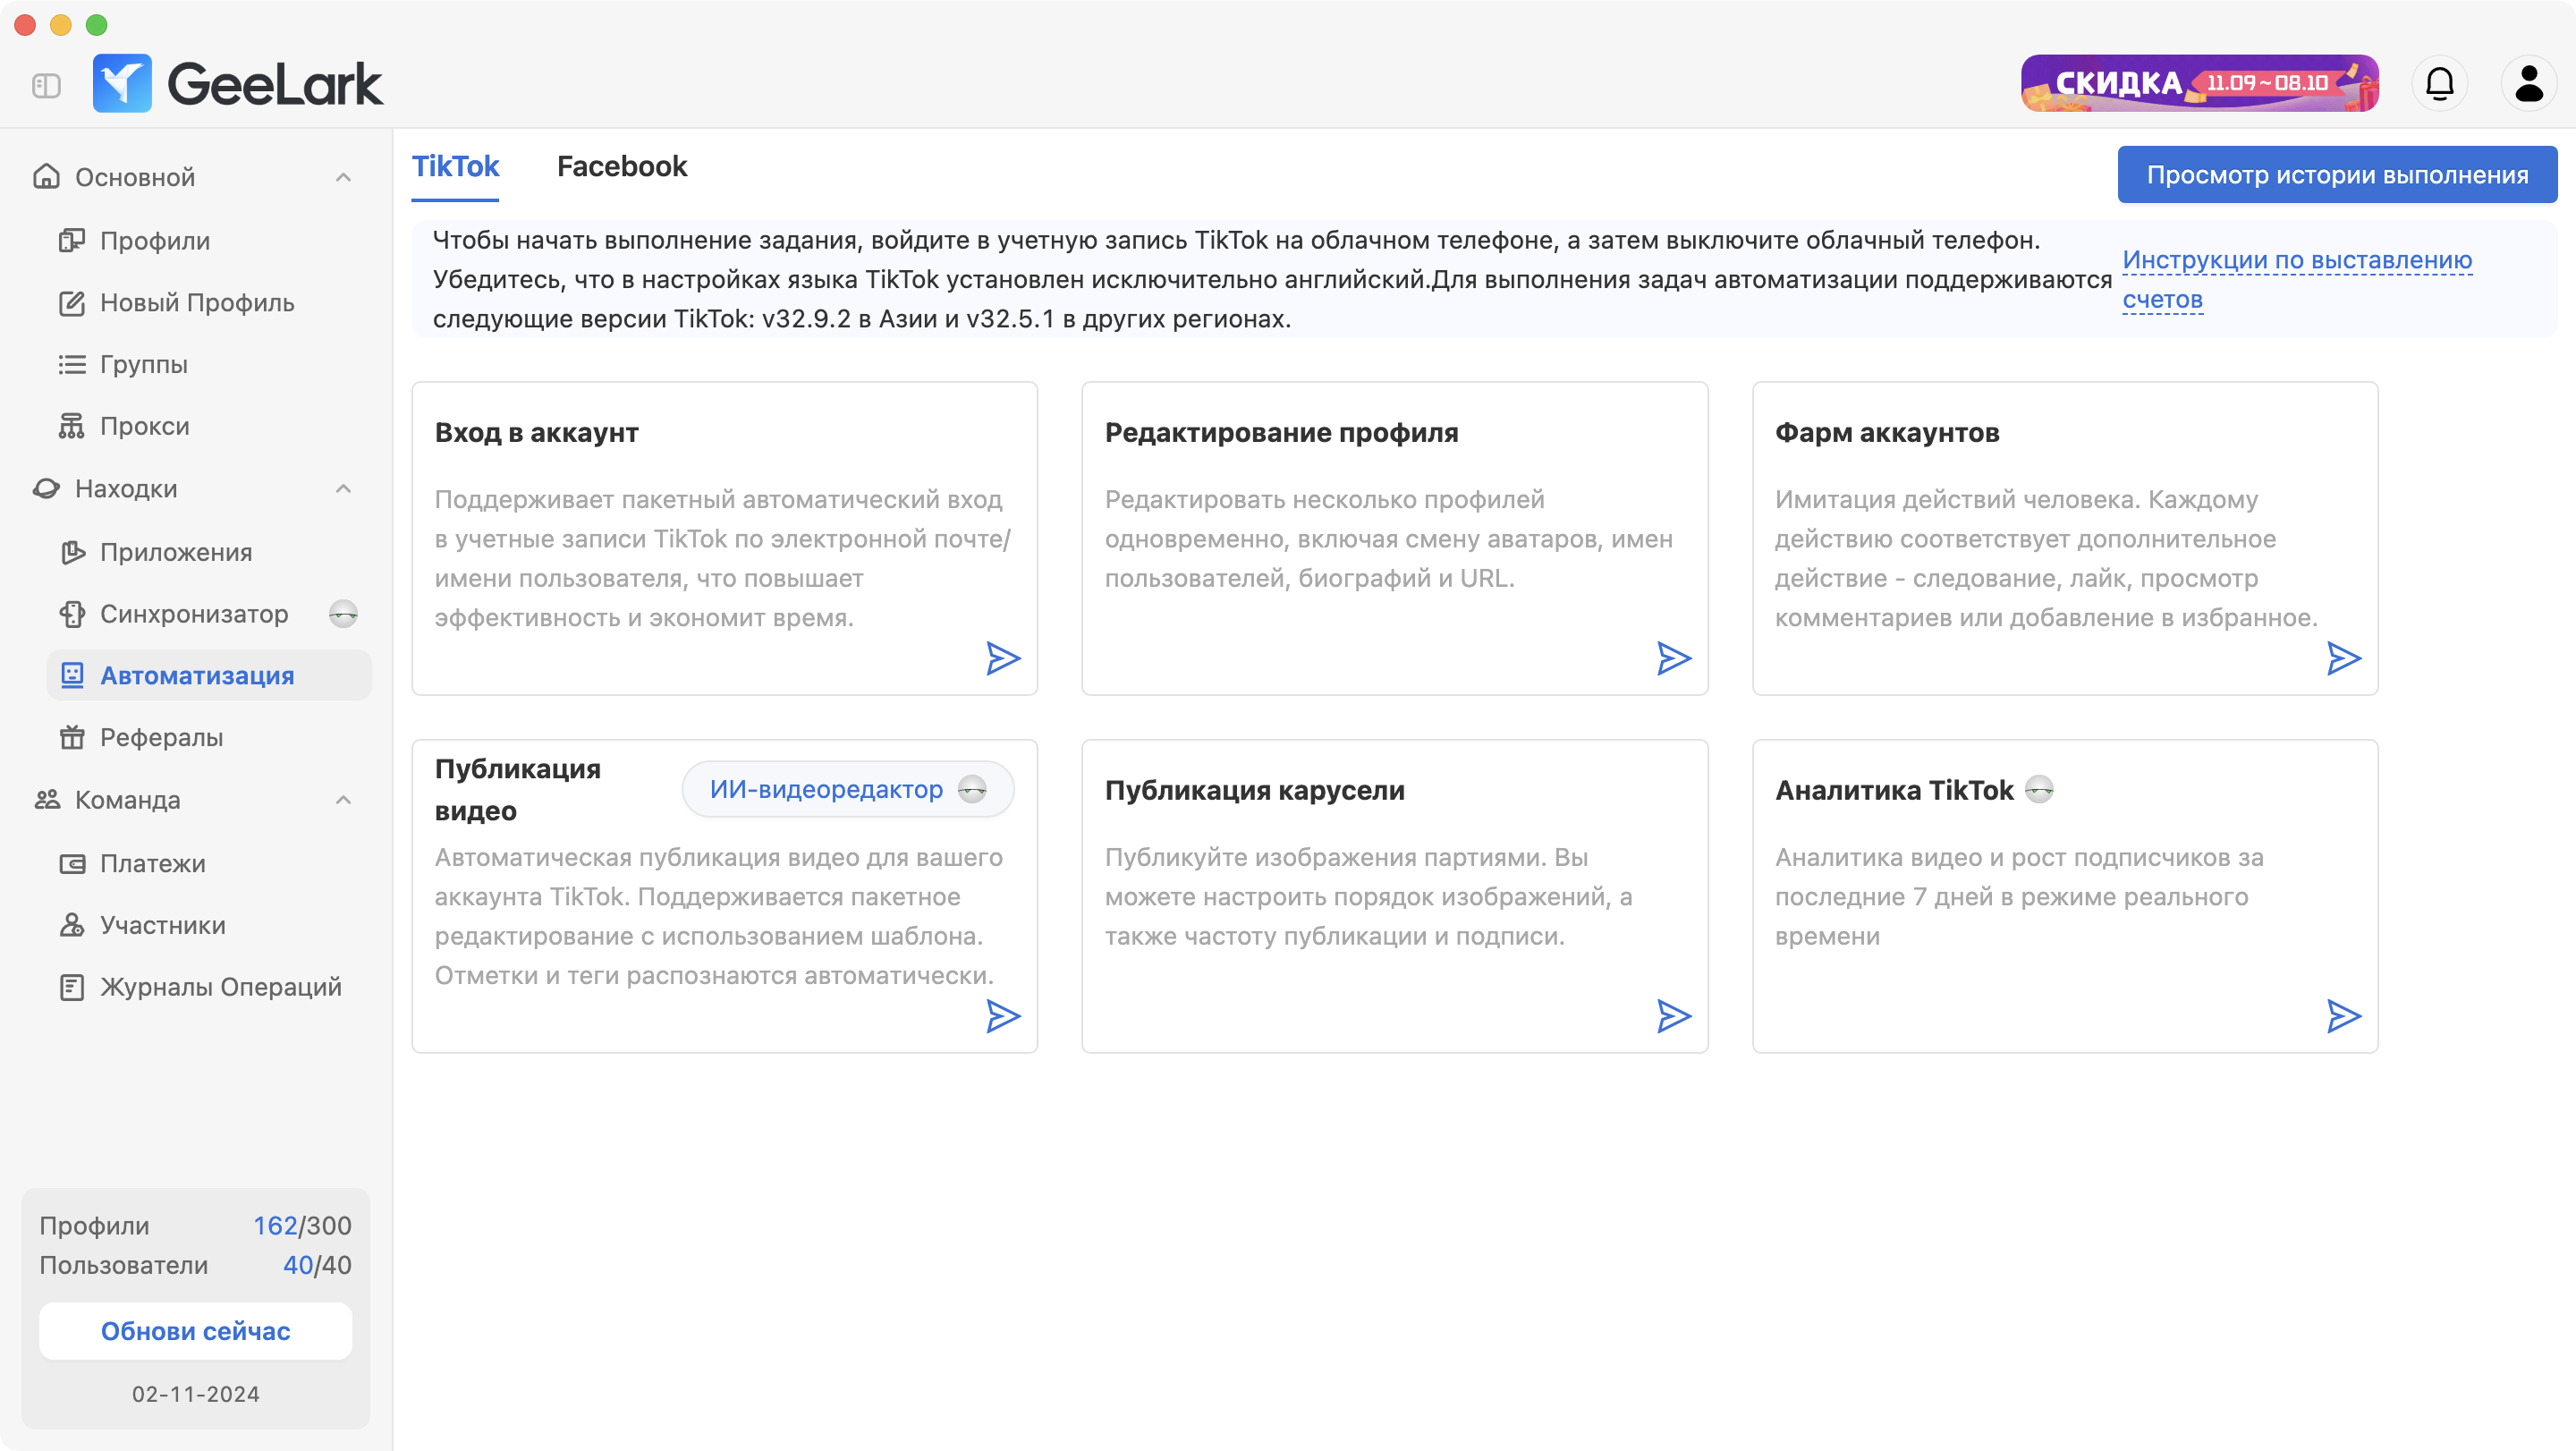Click the Редактирование профиля card title
Image resolution: width=2576 pixels, height=1451 pixels.
[1281, 432]
